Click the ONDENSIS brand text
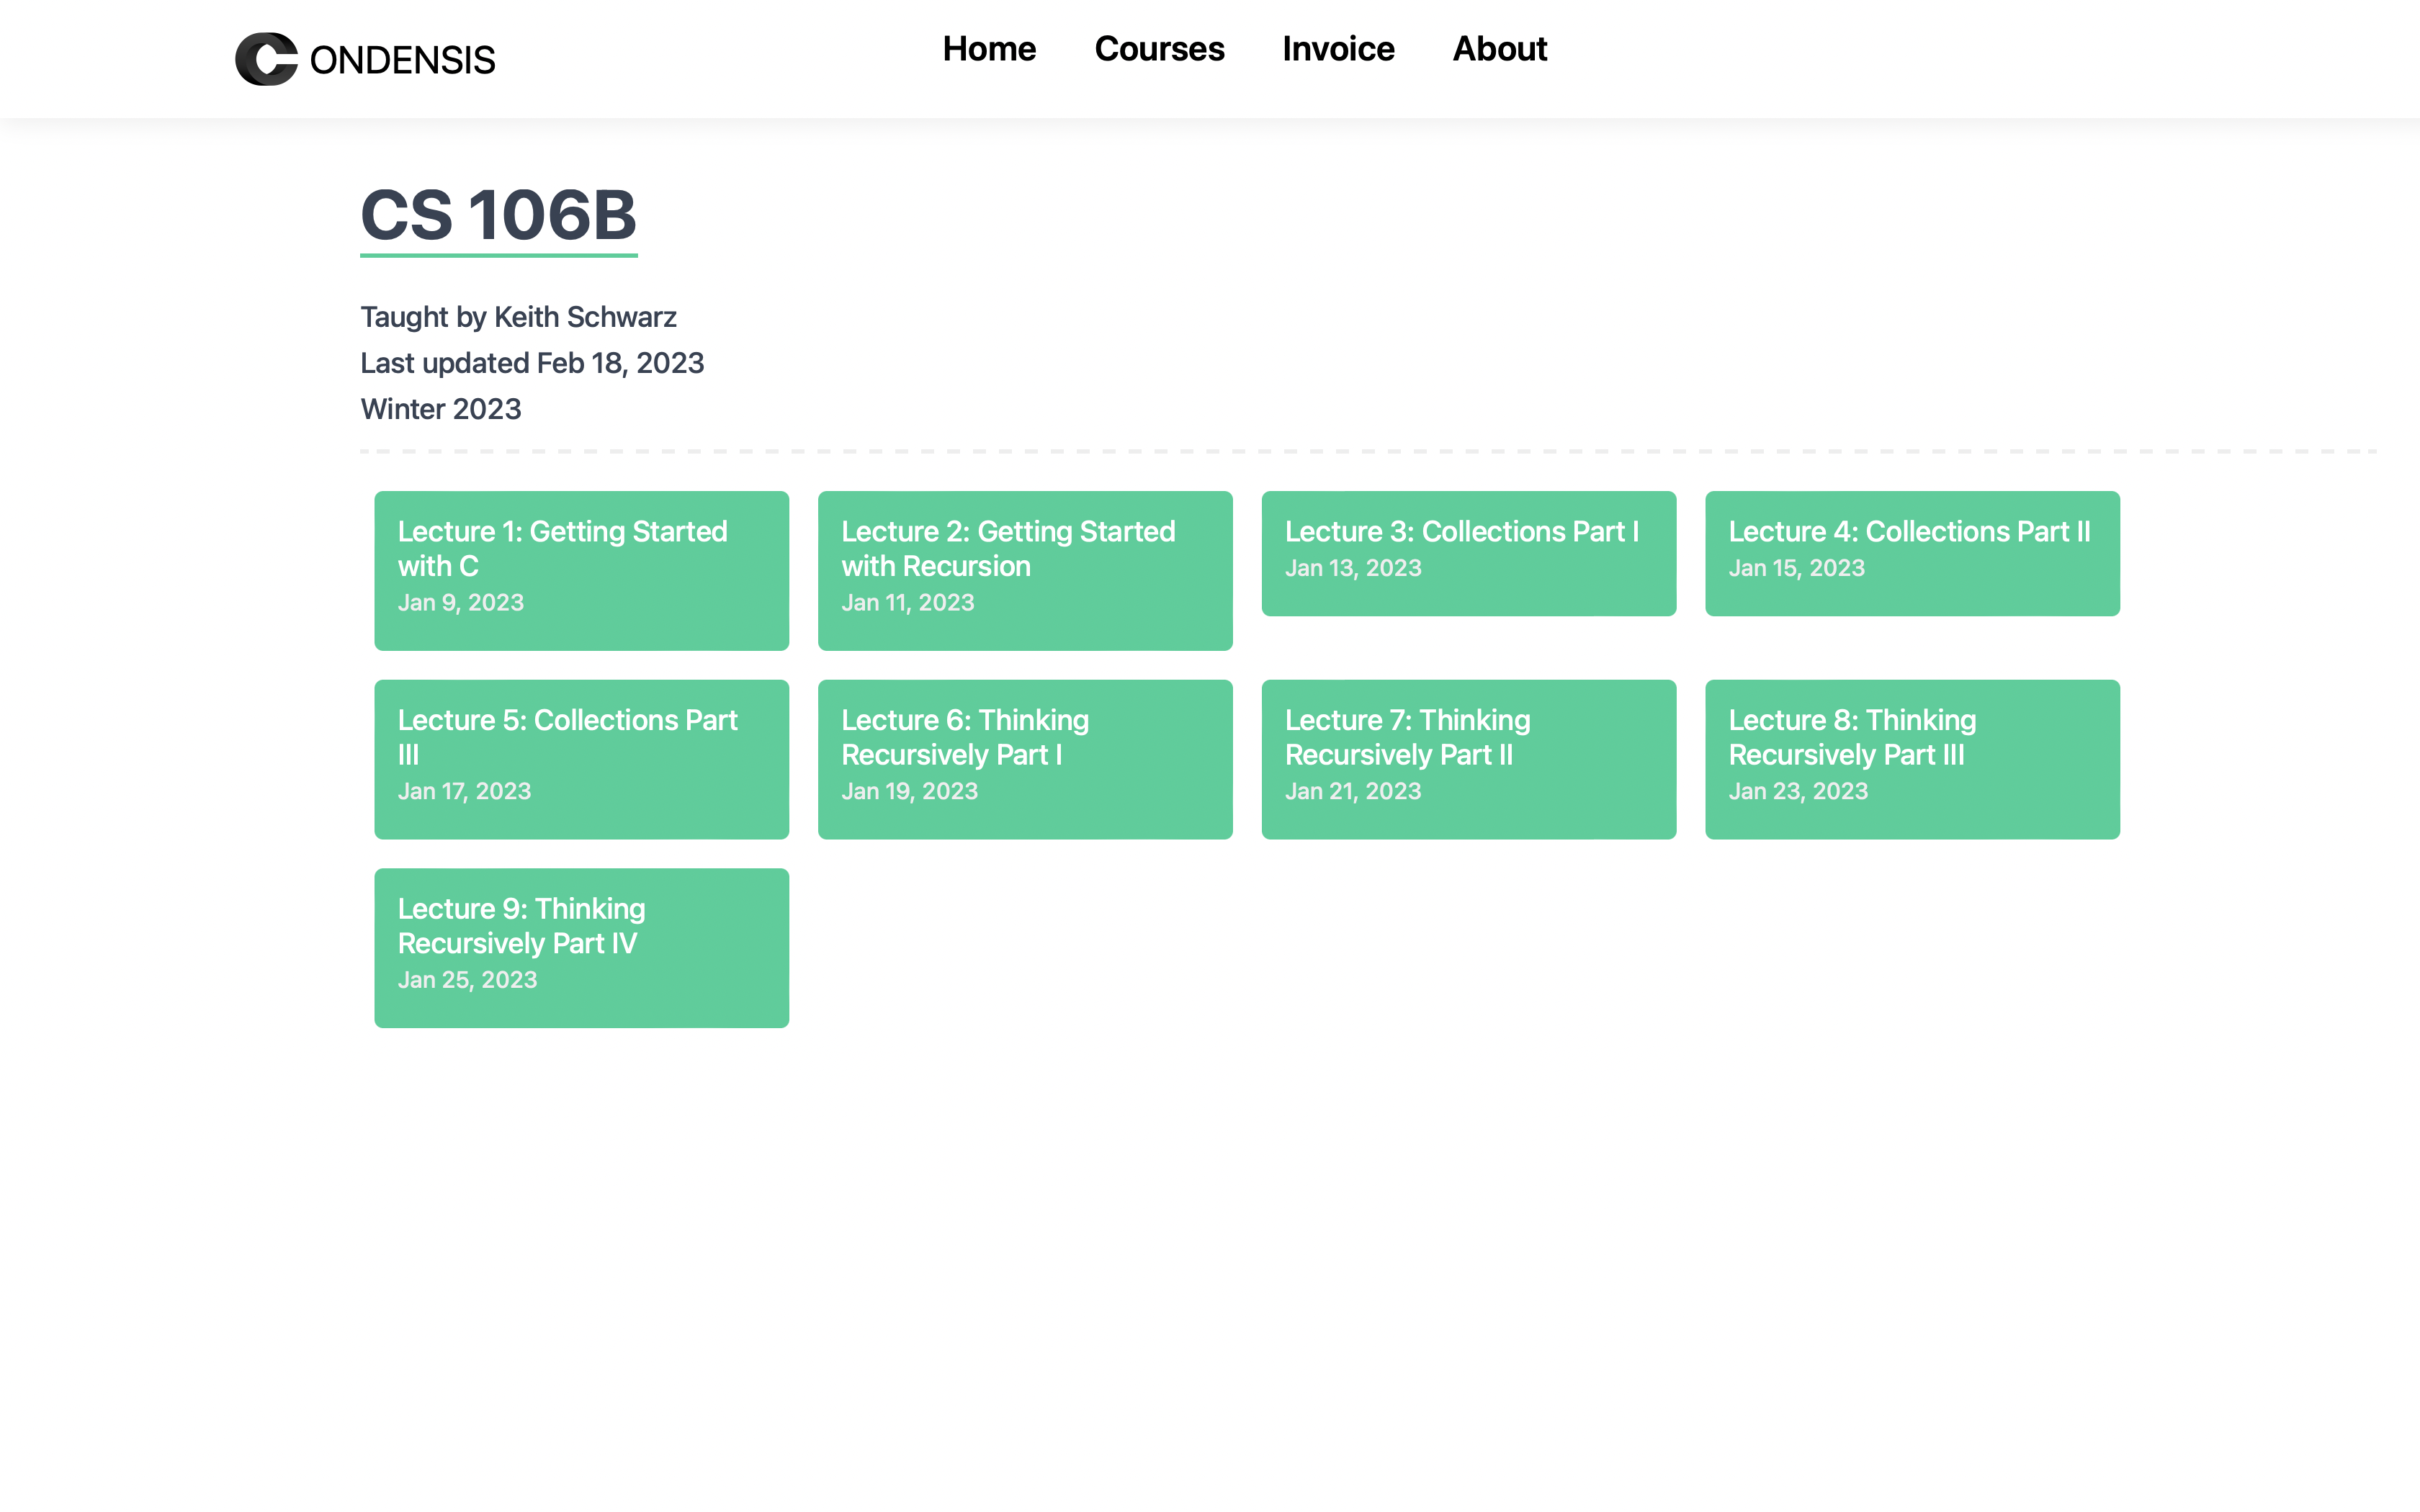 [402, 60]
